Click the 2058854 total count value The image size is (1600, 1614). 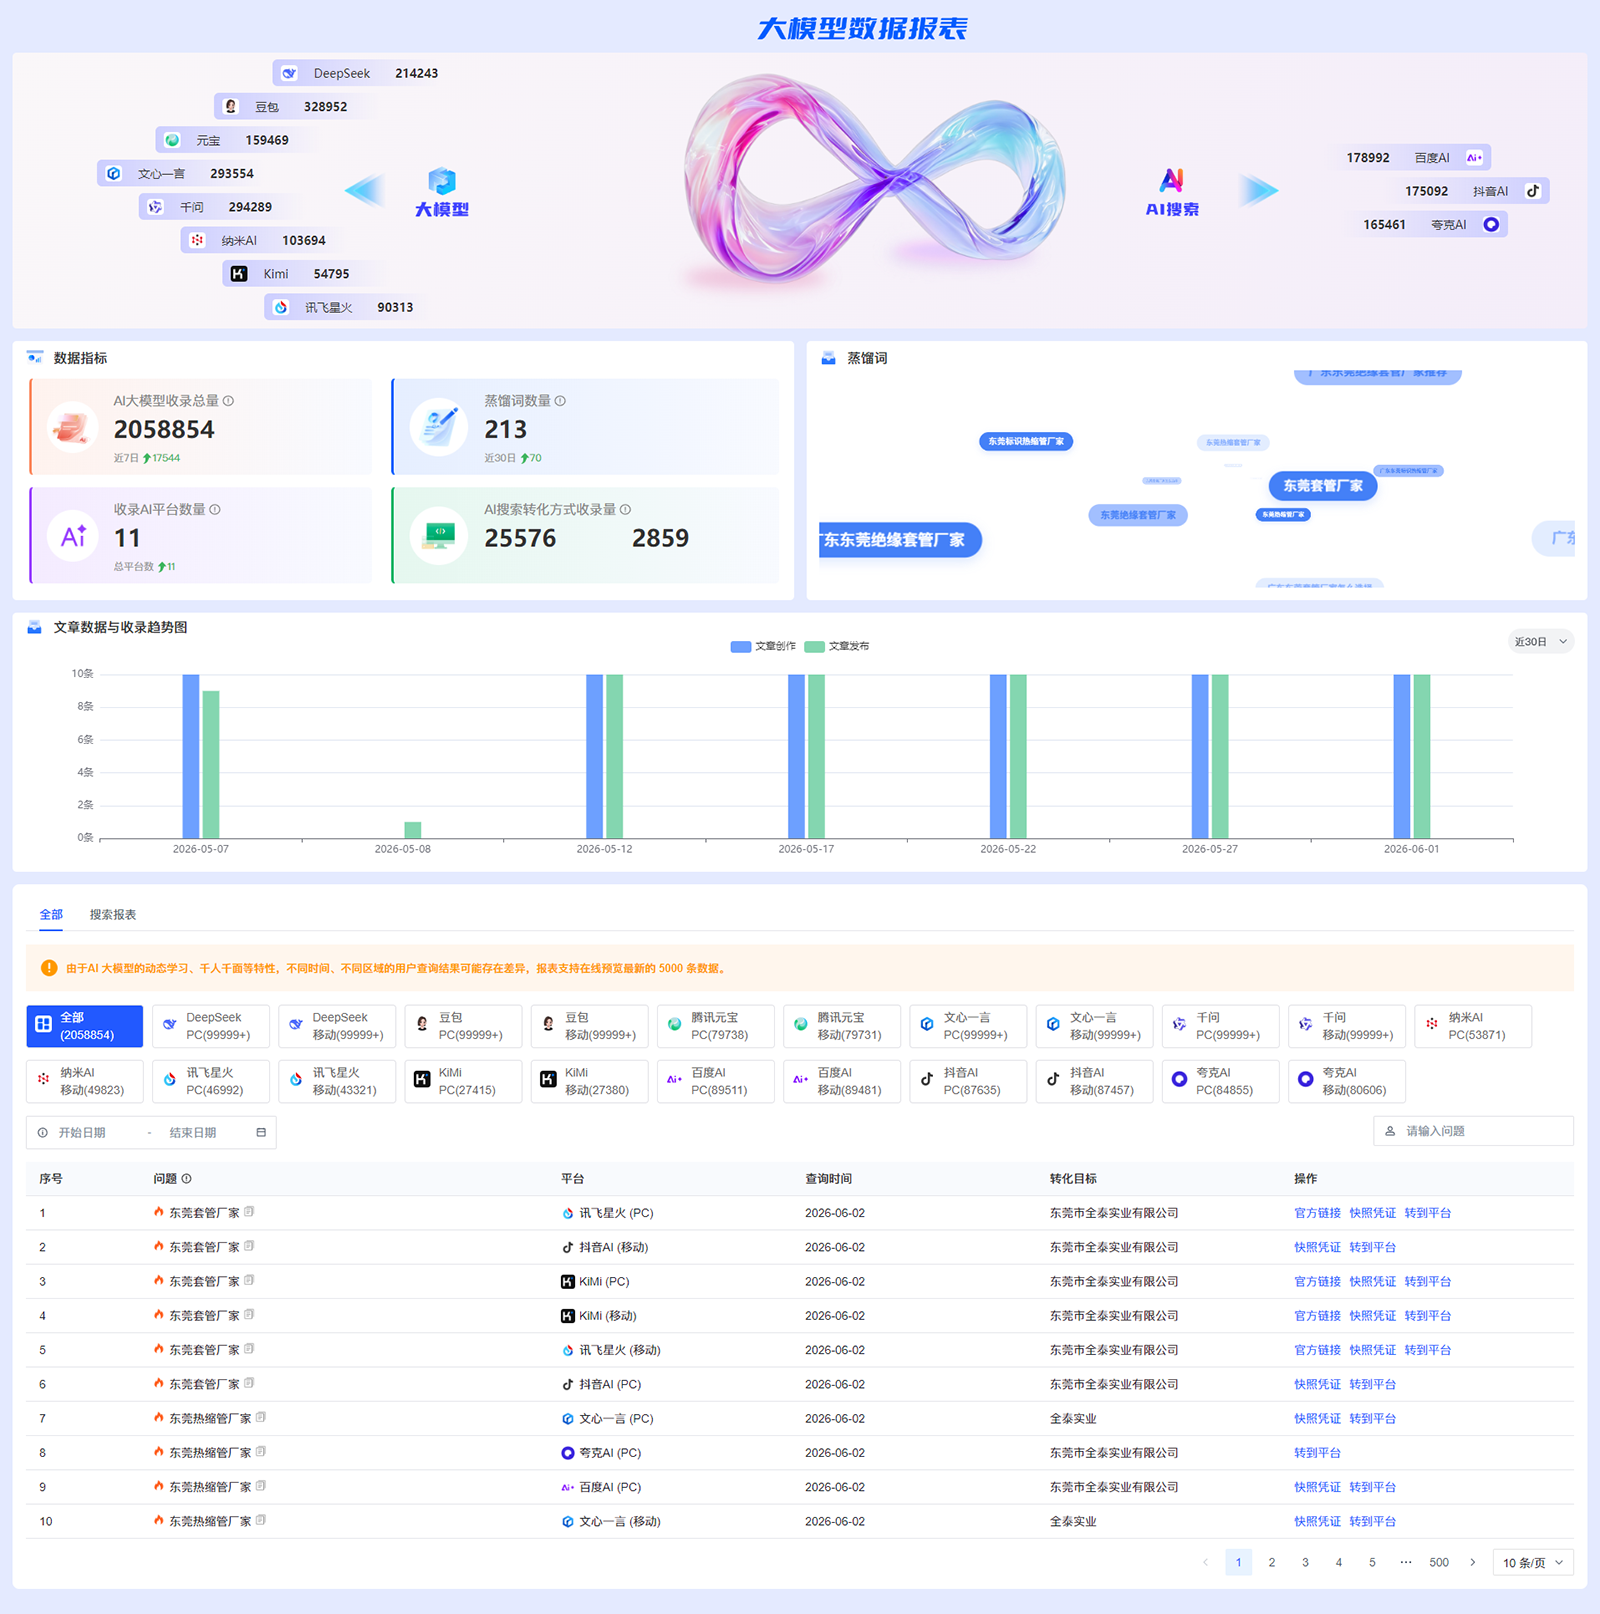164,430
